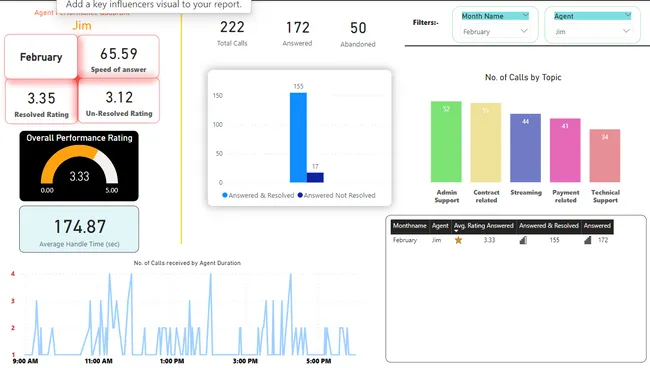Click the star icon in the rating column
The height and width of the screenshot is (368, 650).
click(x=458, y=240)
